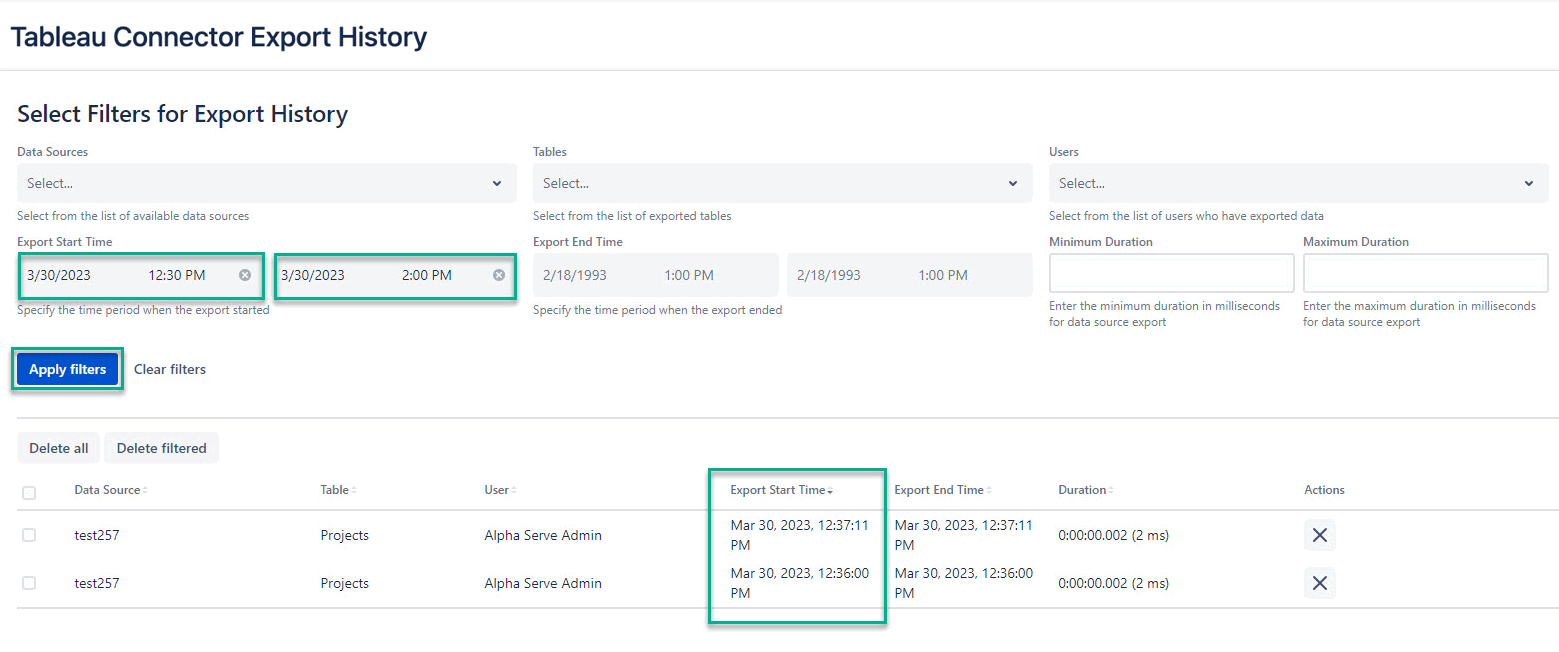
Task: Open the Tables dropdown
Action: (x=781, y=183)
